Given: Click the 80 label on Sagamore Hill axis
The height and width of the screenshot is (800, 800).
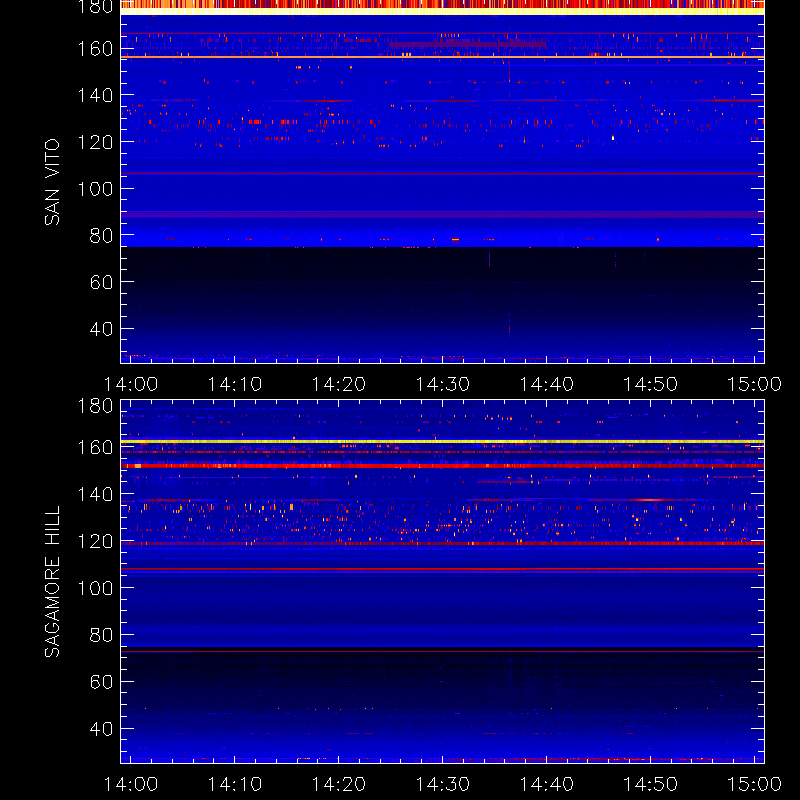Looking at the screenshot, I should 101,635.
